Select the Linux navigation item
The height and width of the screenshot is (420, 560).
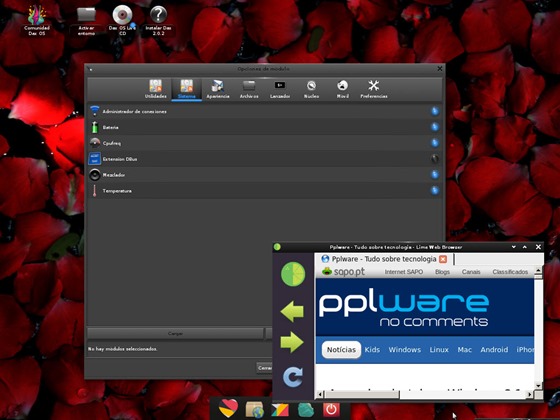[x=439, y=350]
